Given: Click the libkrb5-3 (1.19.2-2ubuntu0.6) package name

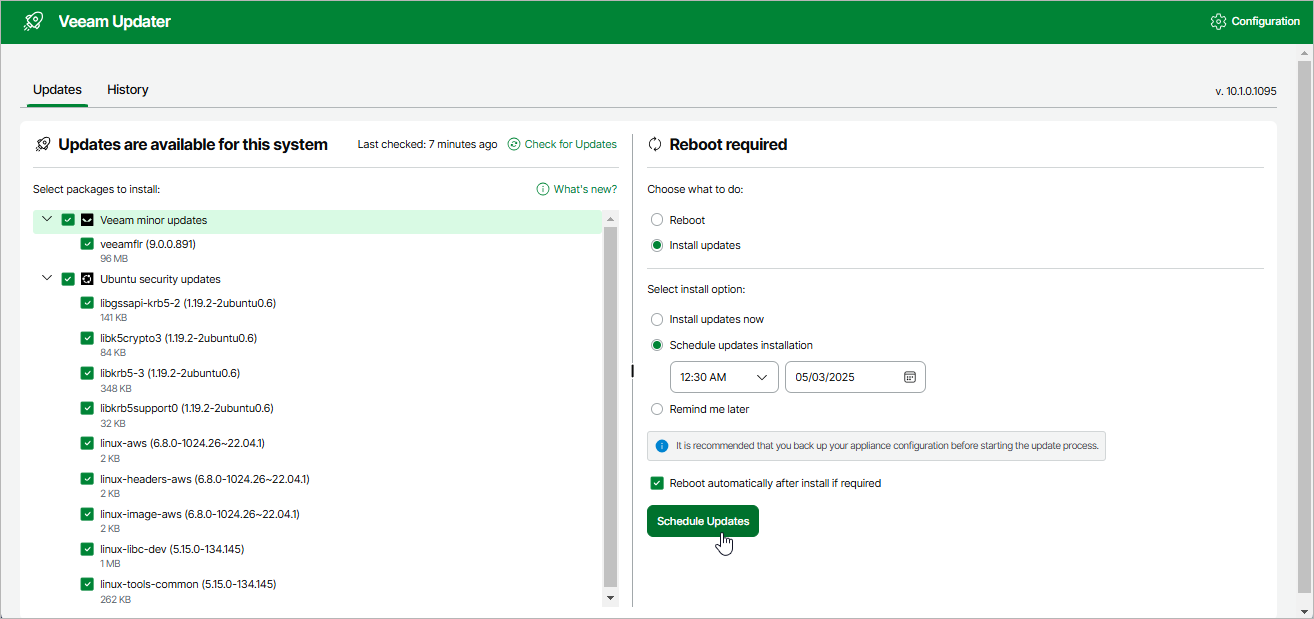Looking at the screenshot, I should pos(170,373).
